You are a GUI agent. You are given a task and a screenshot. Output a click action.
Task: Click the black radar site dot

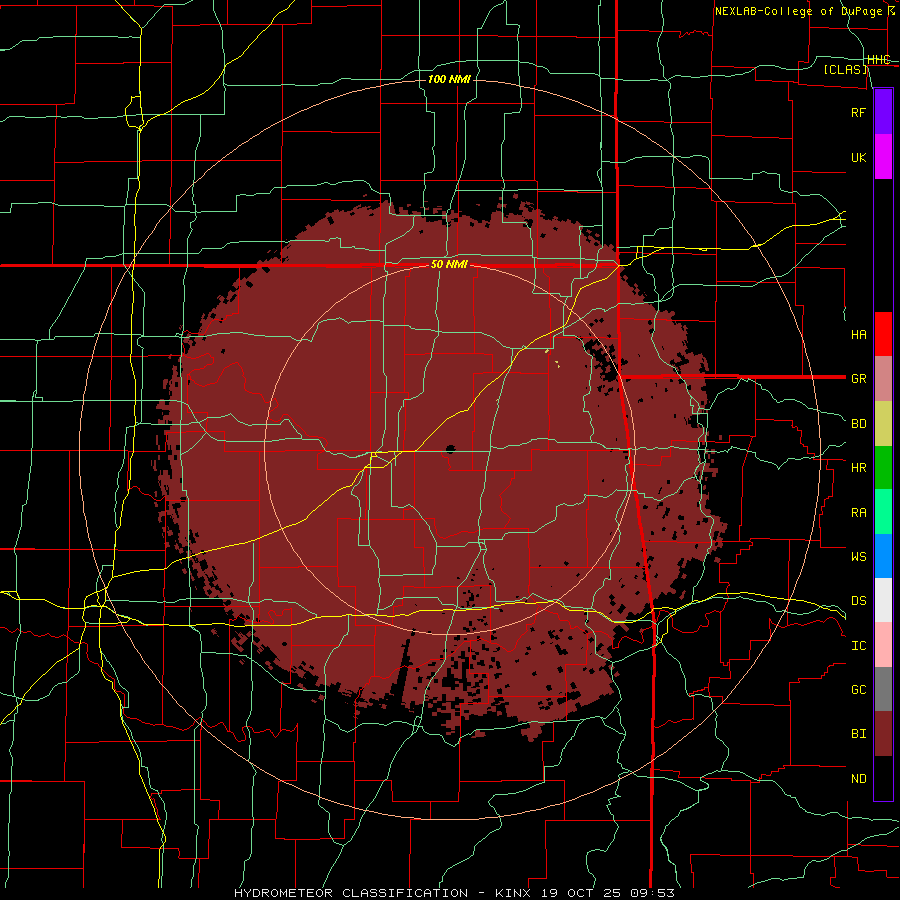pos(450,449)
